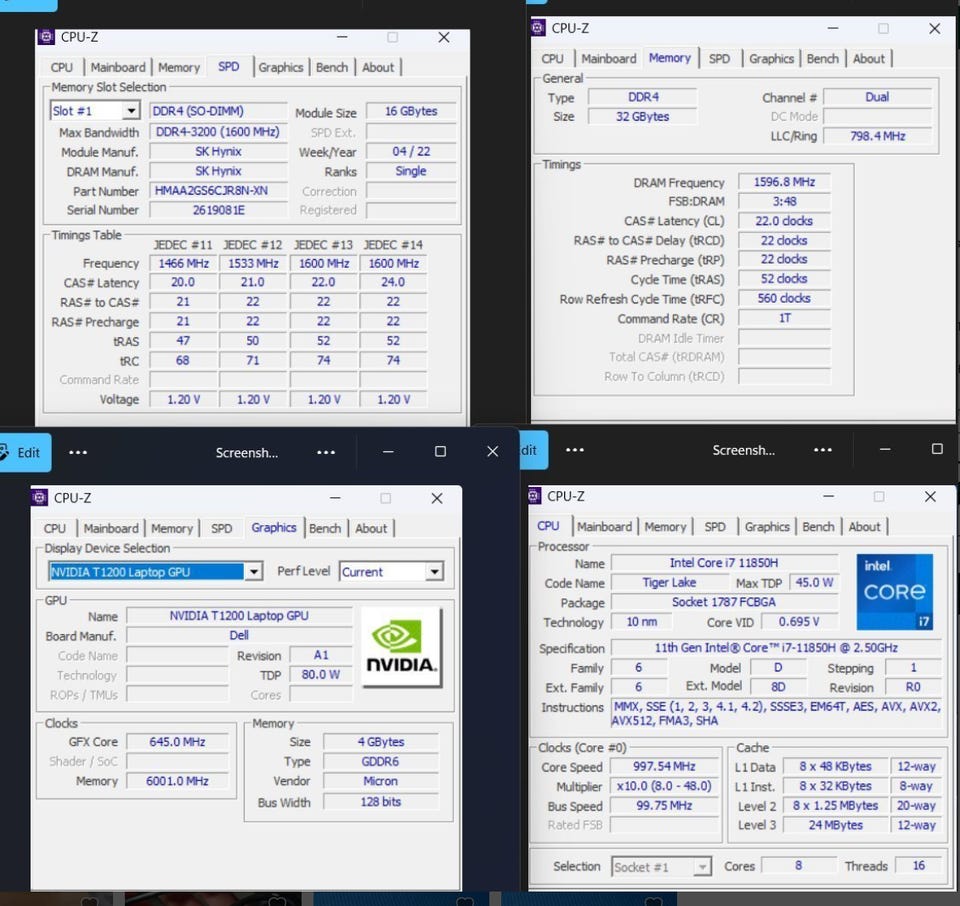The height and width of the screenshot is (906, 960).
Task: Click the Multiplier value x10.0 (8.0 - 48.0)
Action: pos(664,786)
